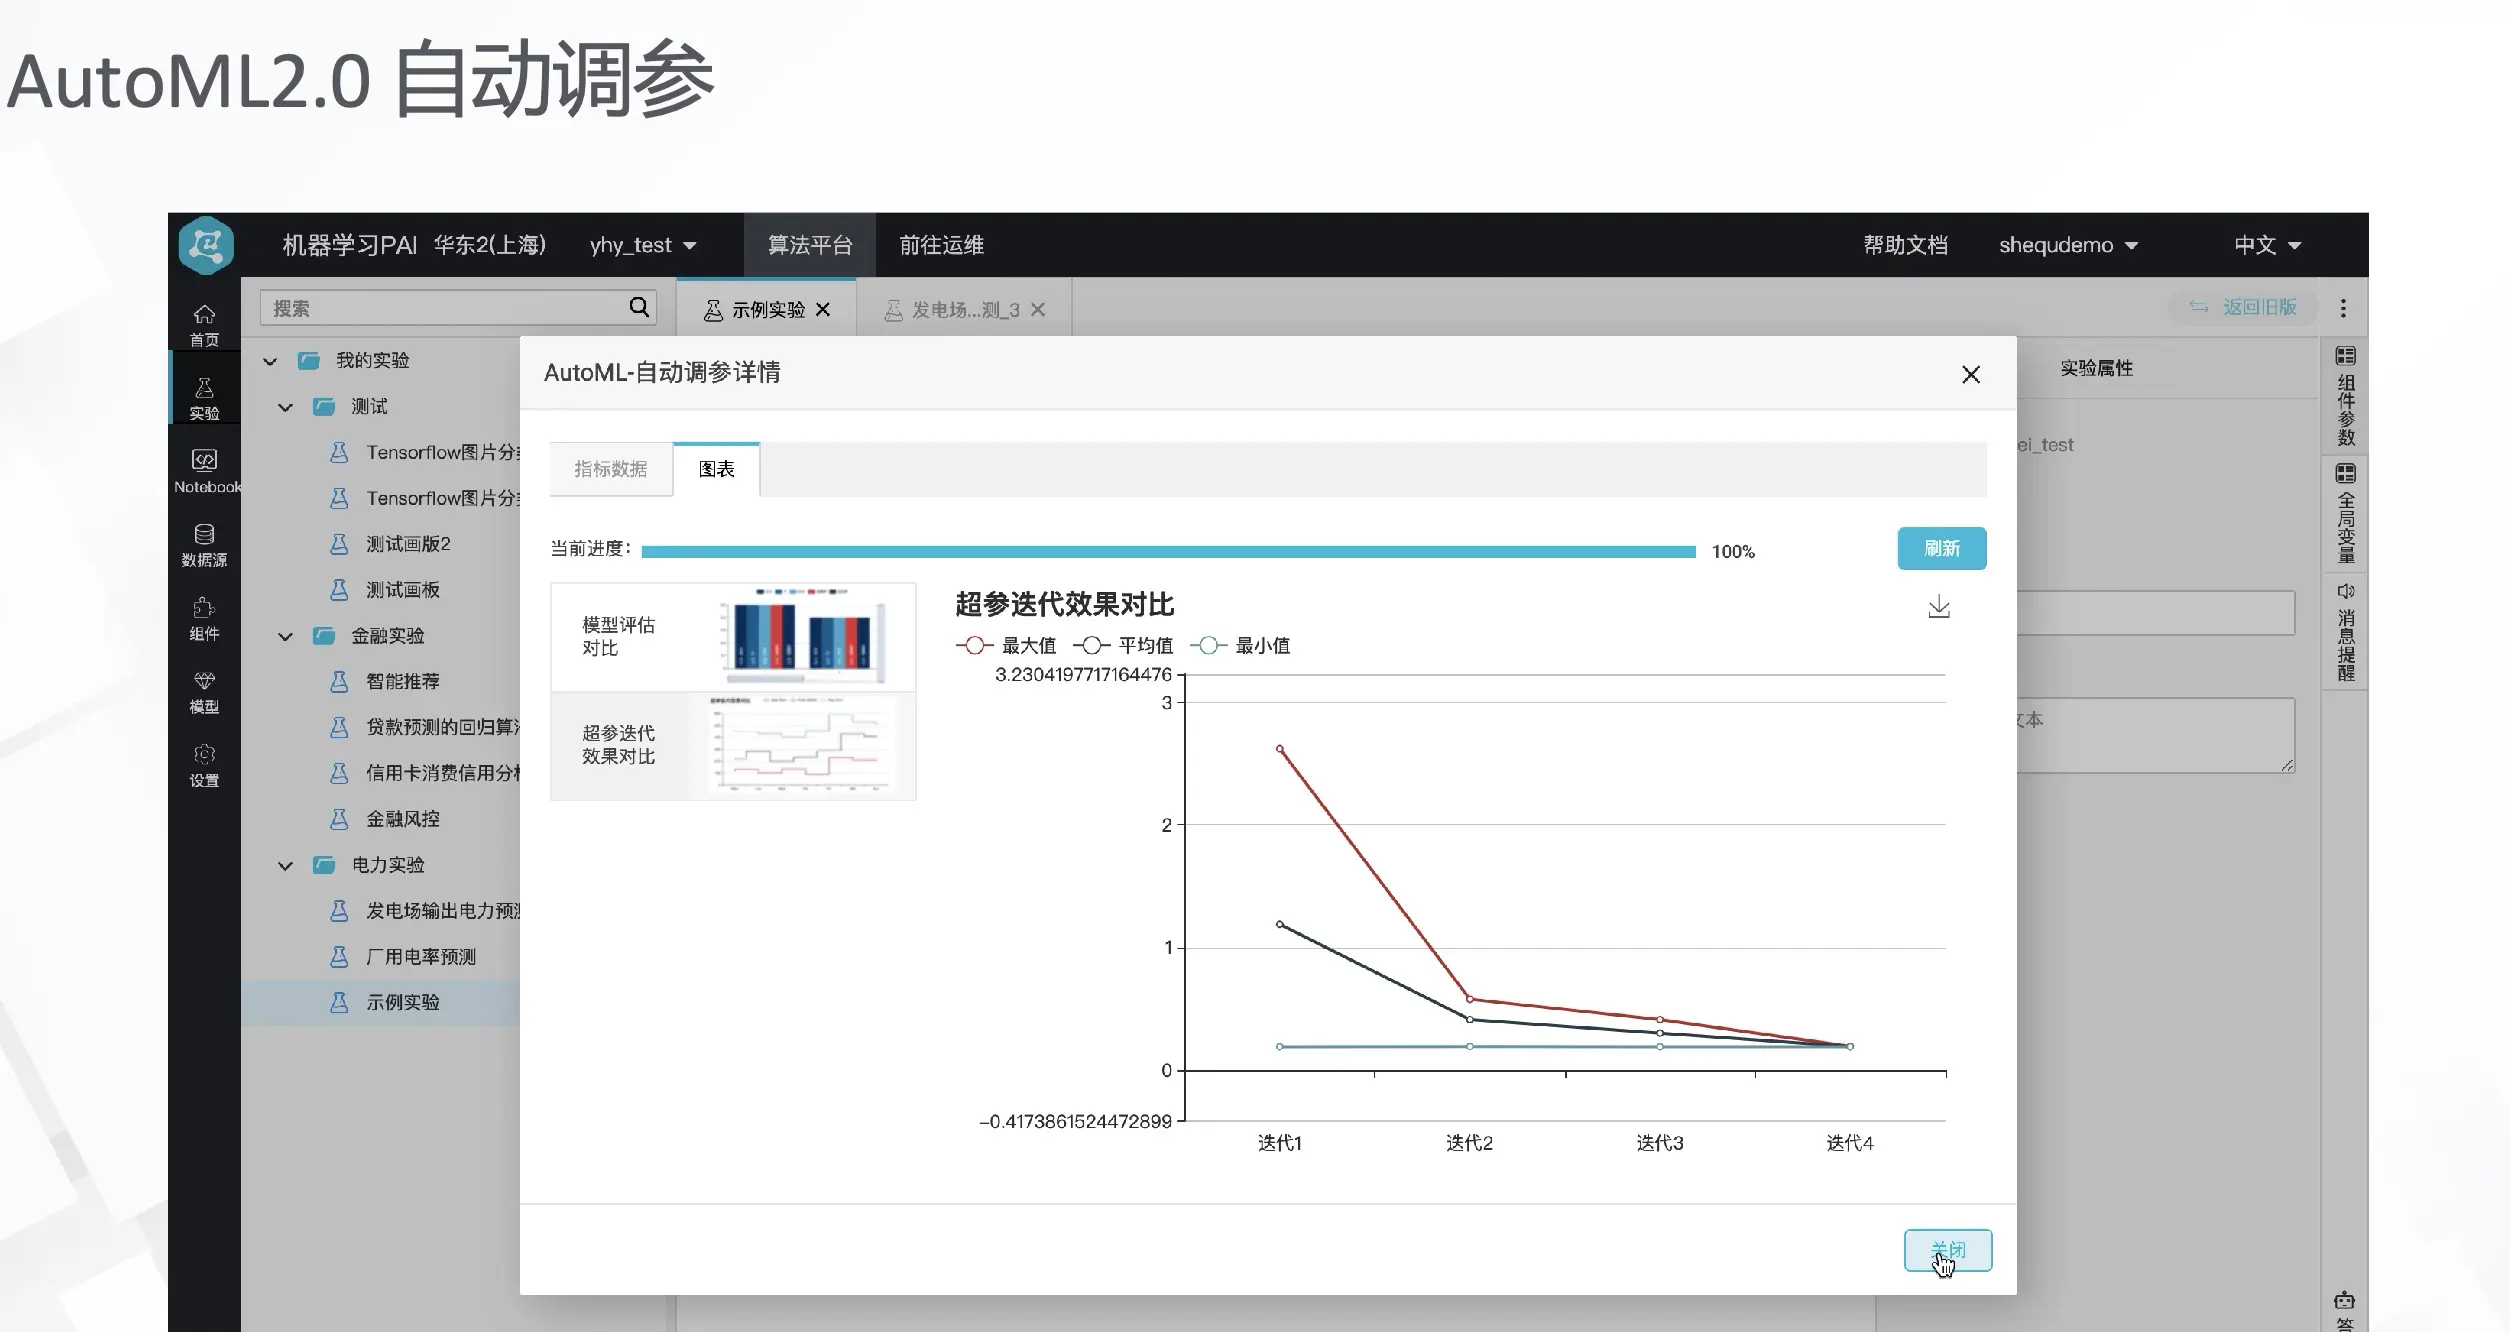
Task: Collapse the 电力实验 folder
Action: tap(283, 865)
